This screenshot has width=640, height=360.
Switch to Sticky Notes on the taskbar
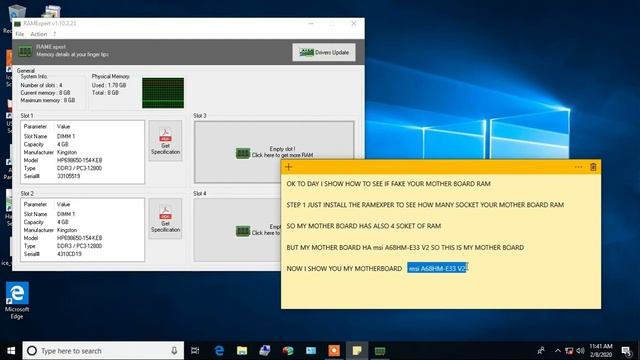click(x=357, y=351)
